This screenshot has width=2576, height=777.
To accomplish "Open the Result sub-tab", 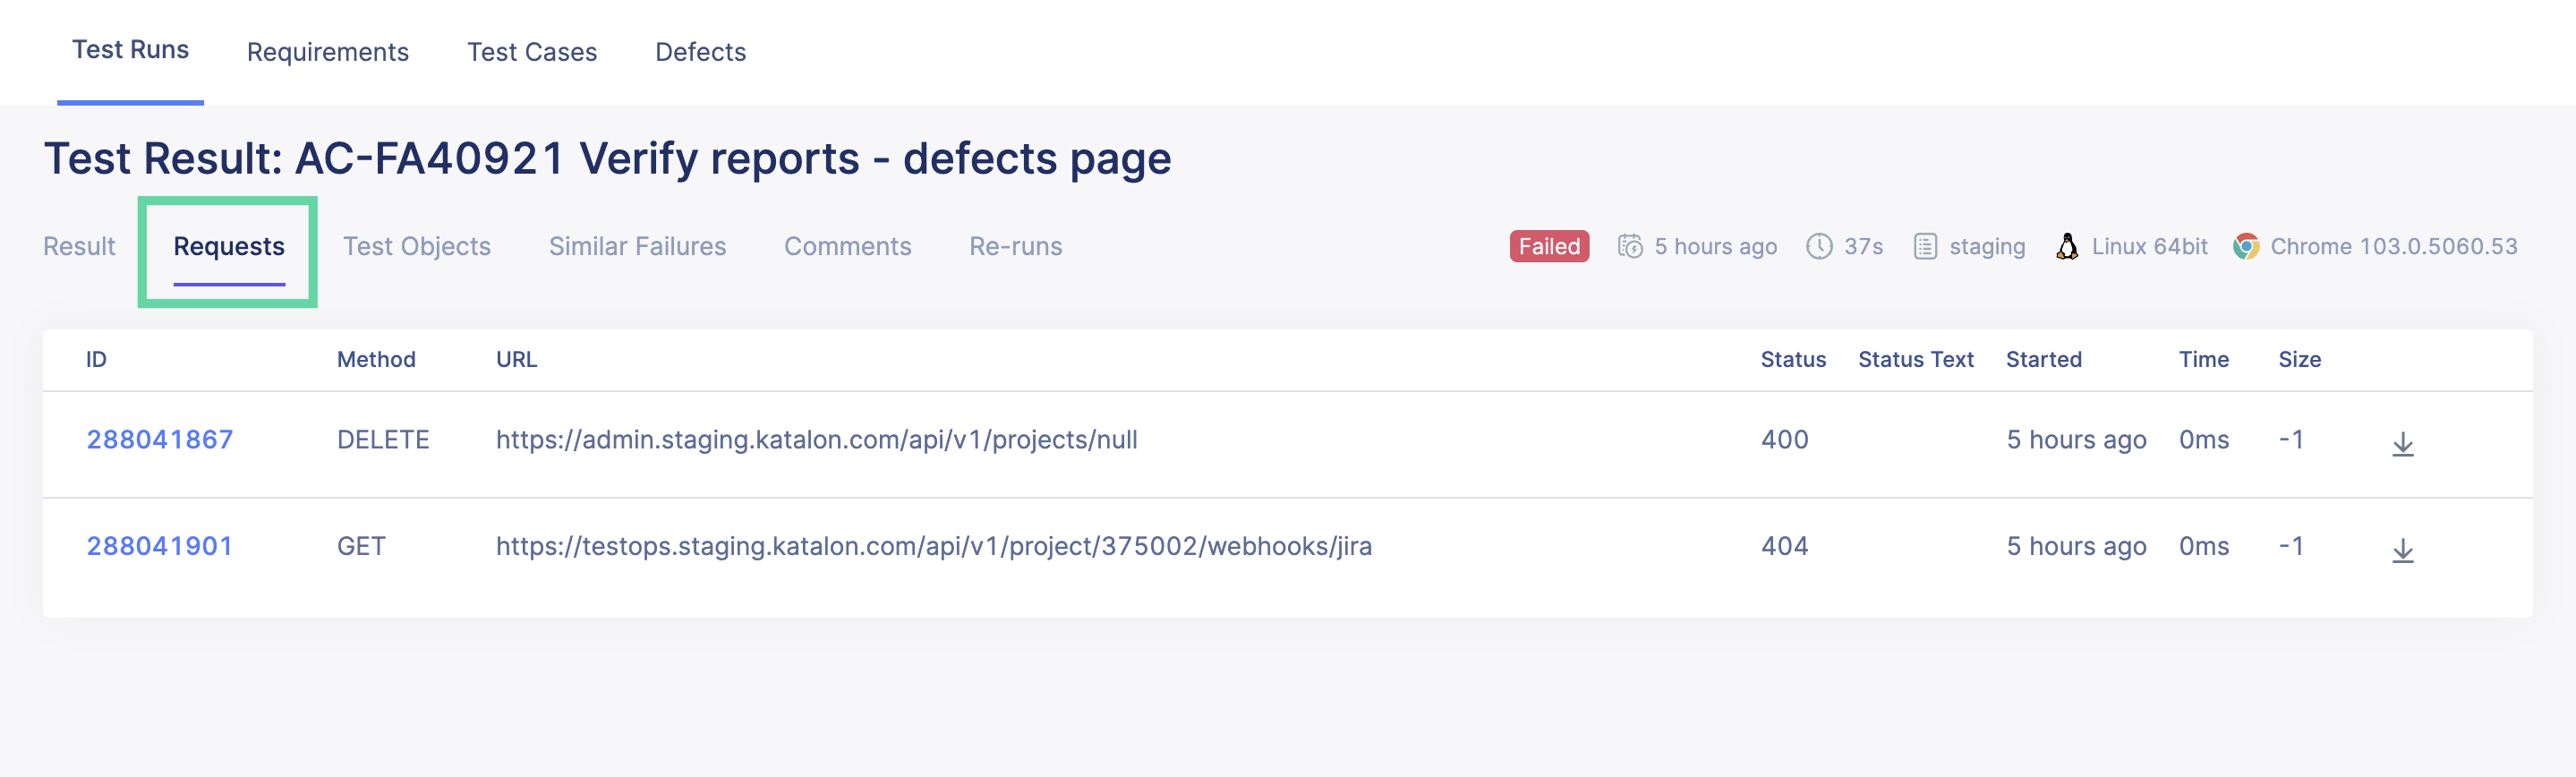I will 79,246.
